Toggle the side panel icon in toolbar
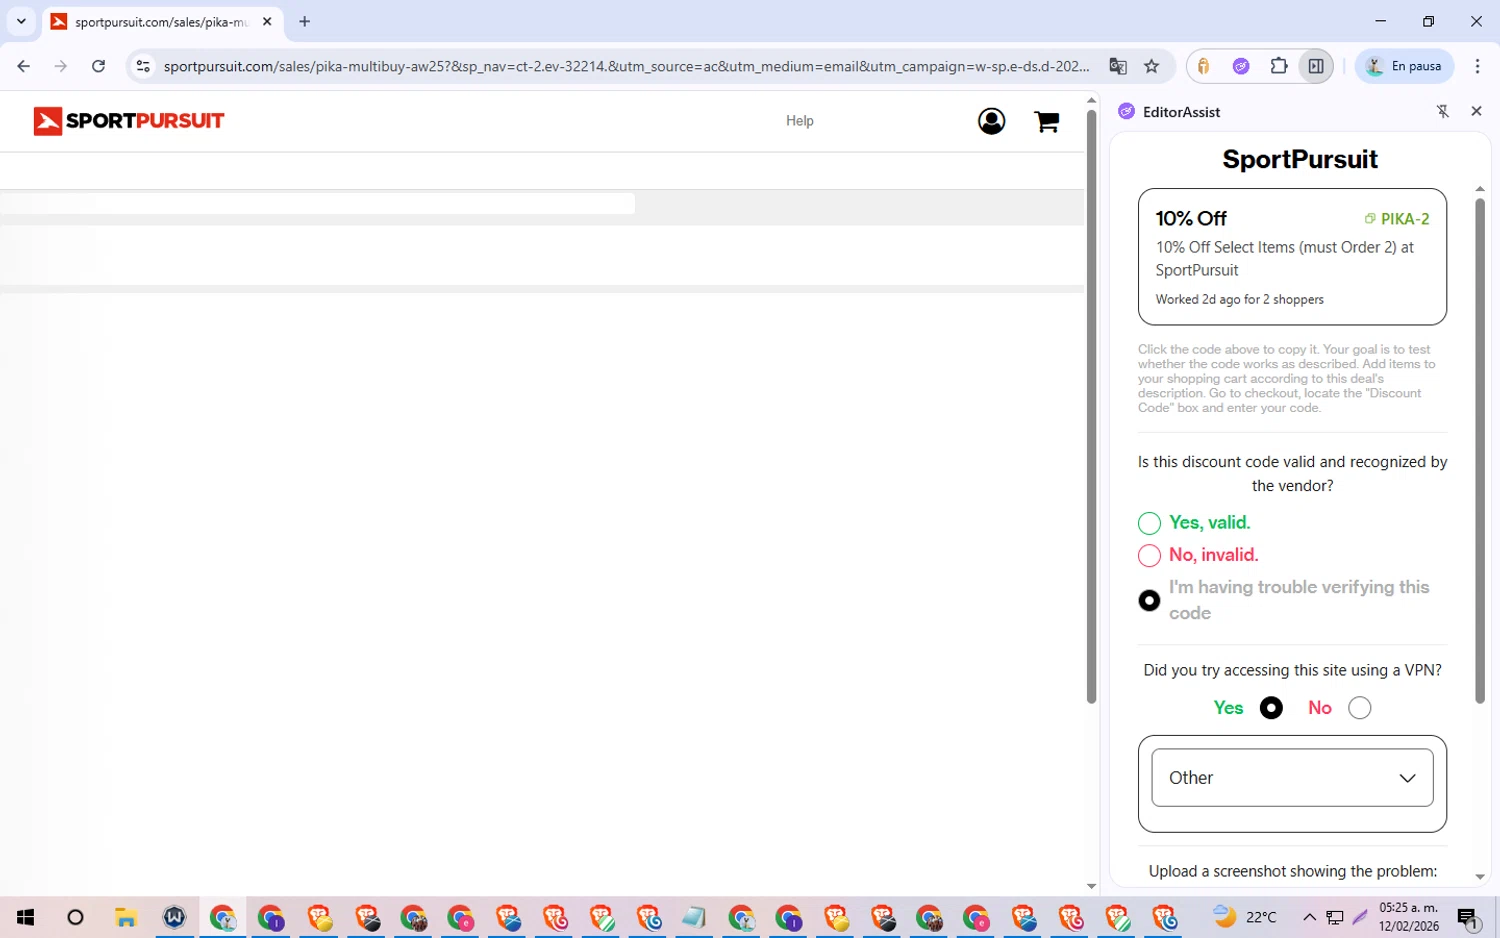 point(1316,66)
